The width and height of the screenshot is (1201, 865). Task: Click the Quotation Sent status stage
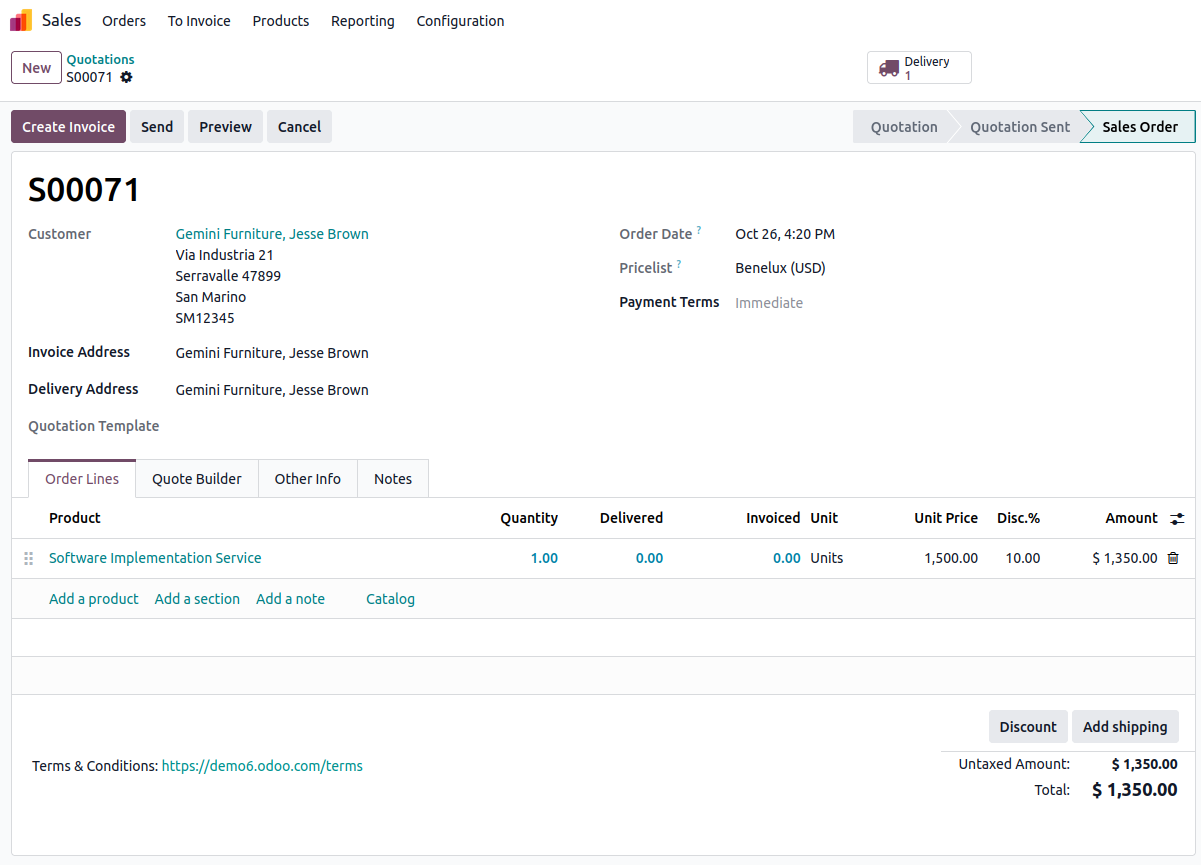pyautogui.click(x=1019, y=127)
